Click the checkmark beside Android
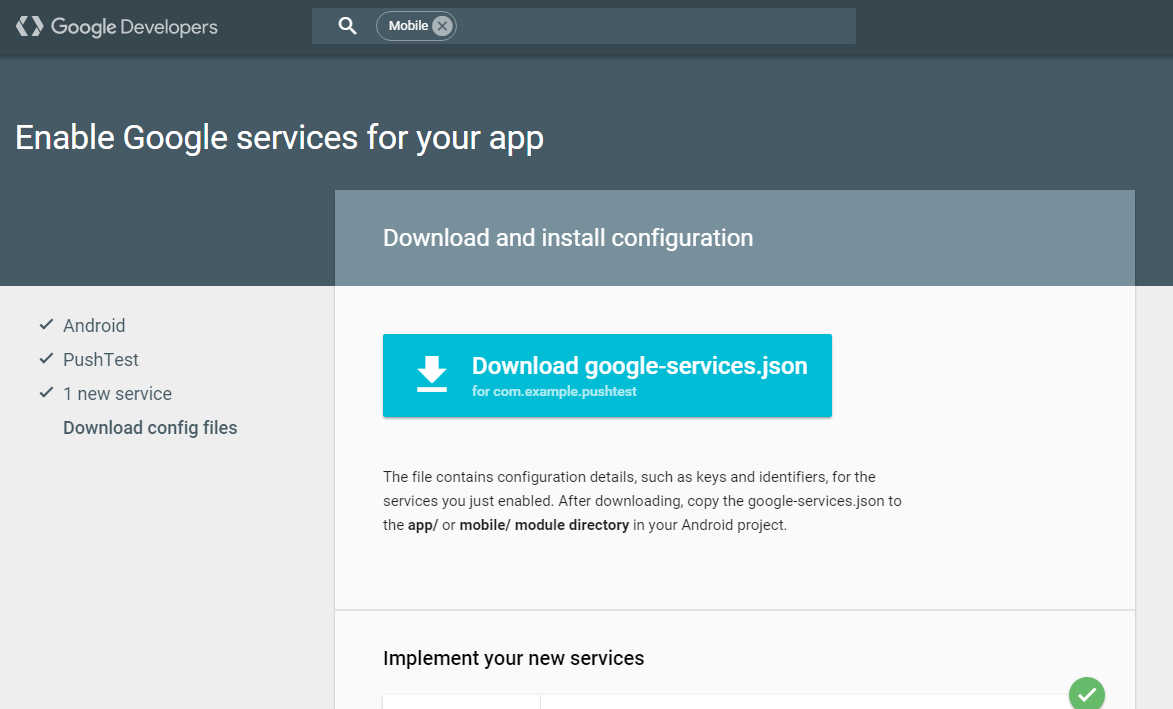The image size is (1173, 709). pyautogui.click(x=46, y=325)
